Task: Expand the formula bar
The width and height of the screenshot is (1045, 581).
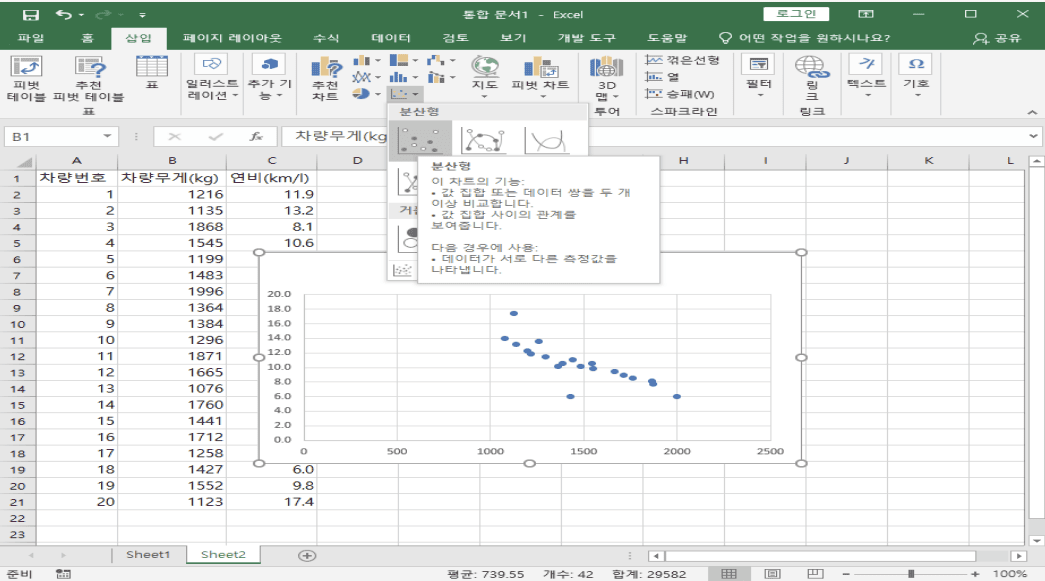Action: 1033,135
